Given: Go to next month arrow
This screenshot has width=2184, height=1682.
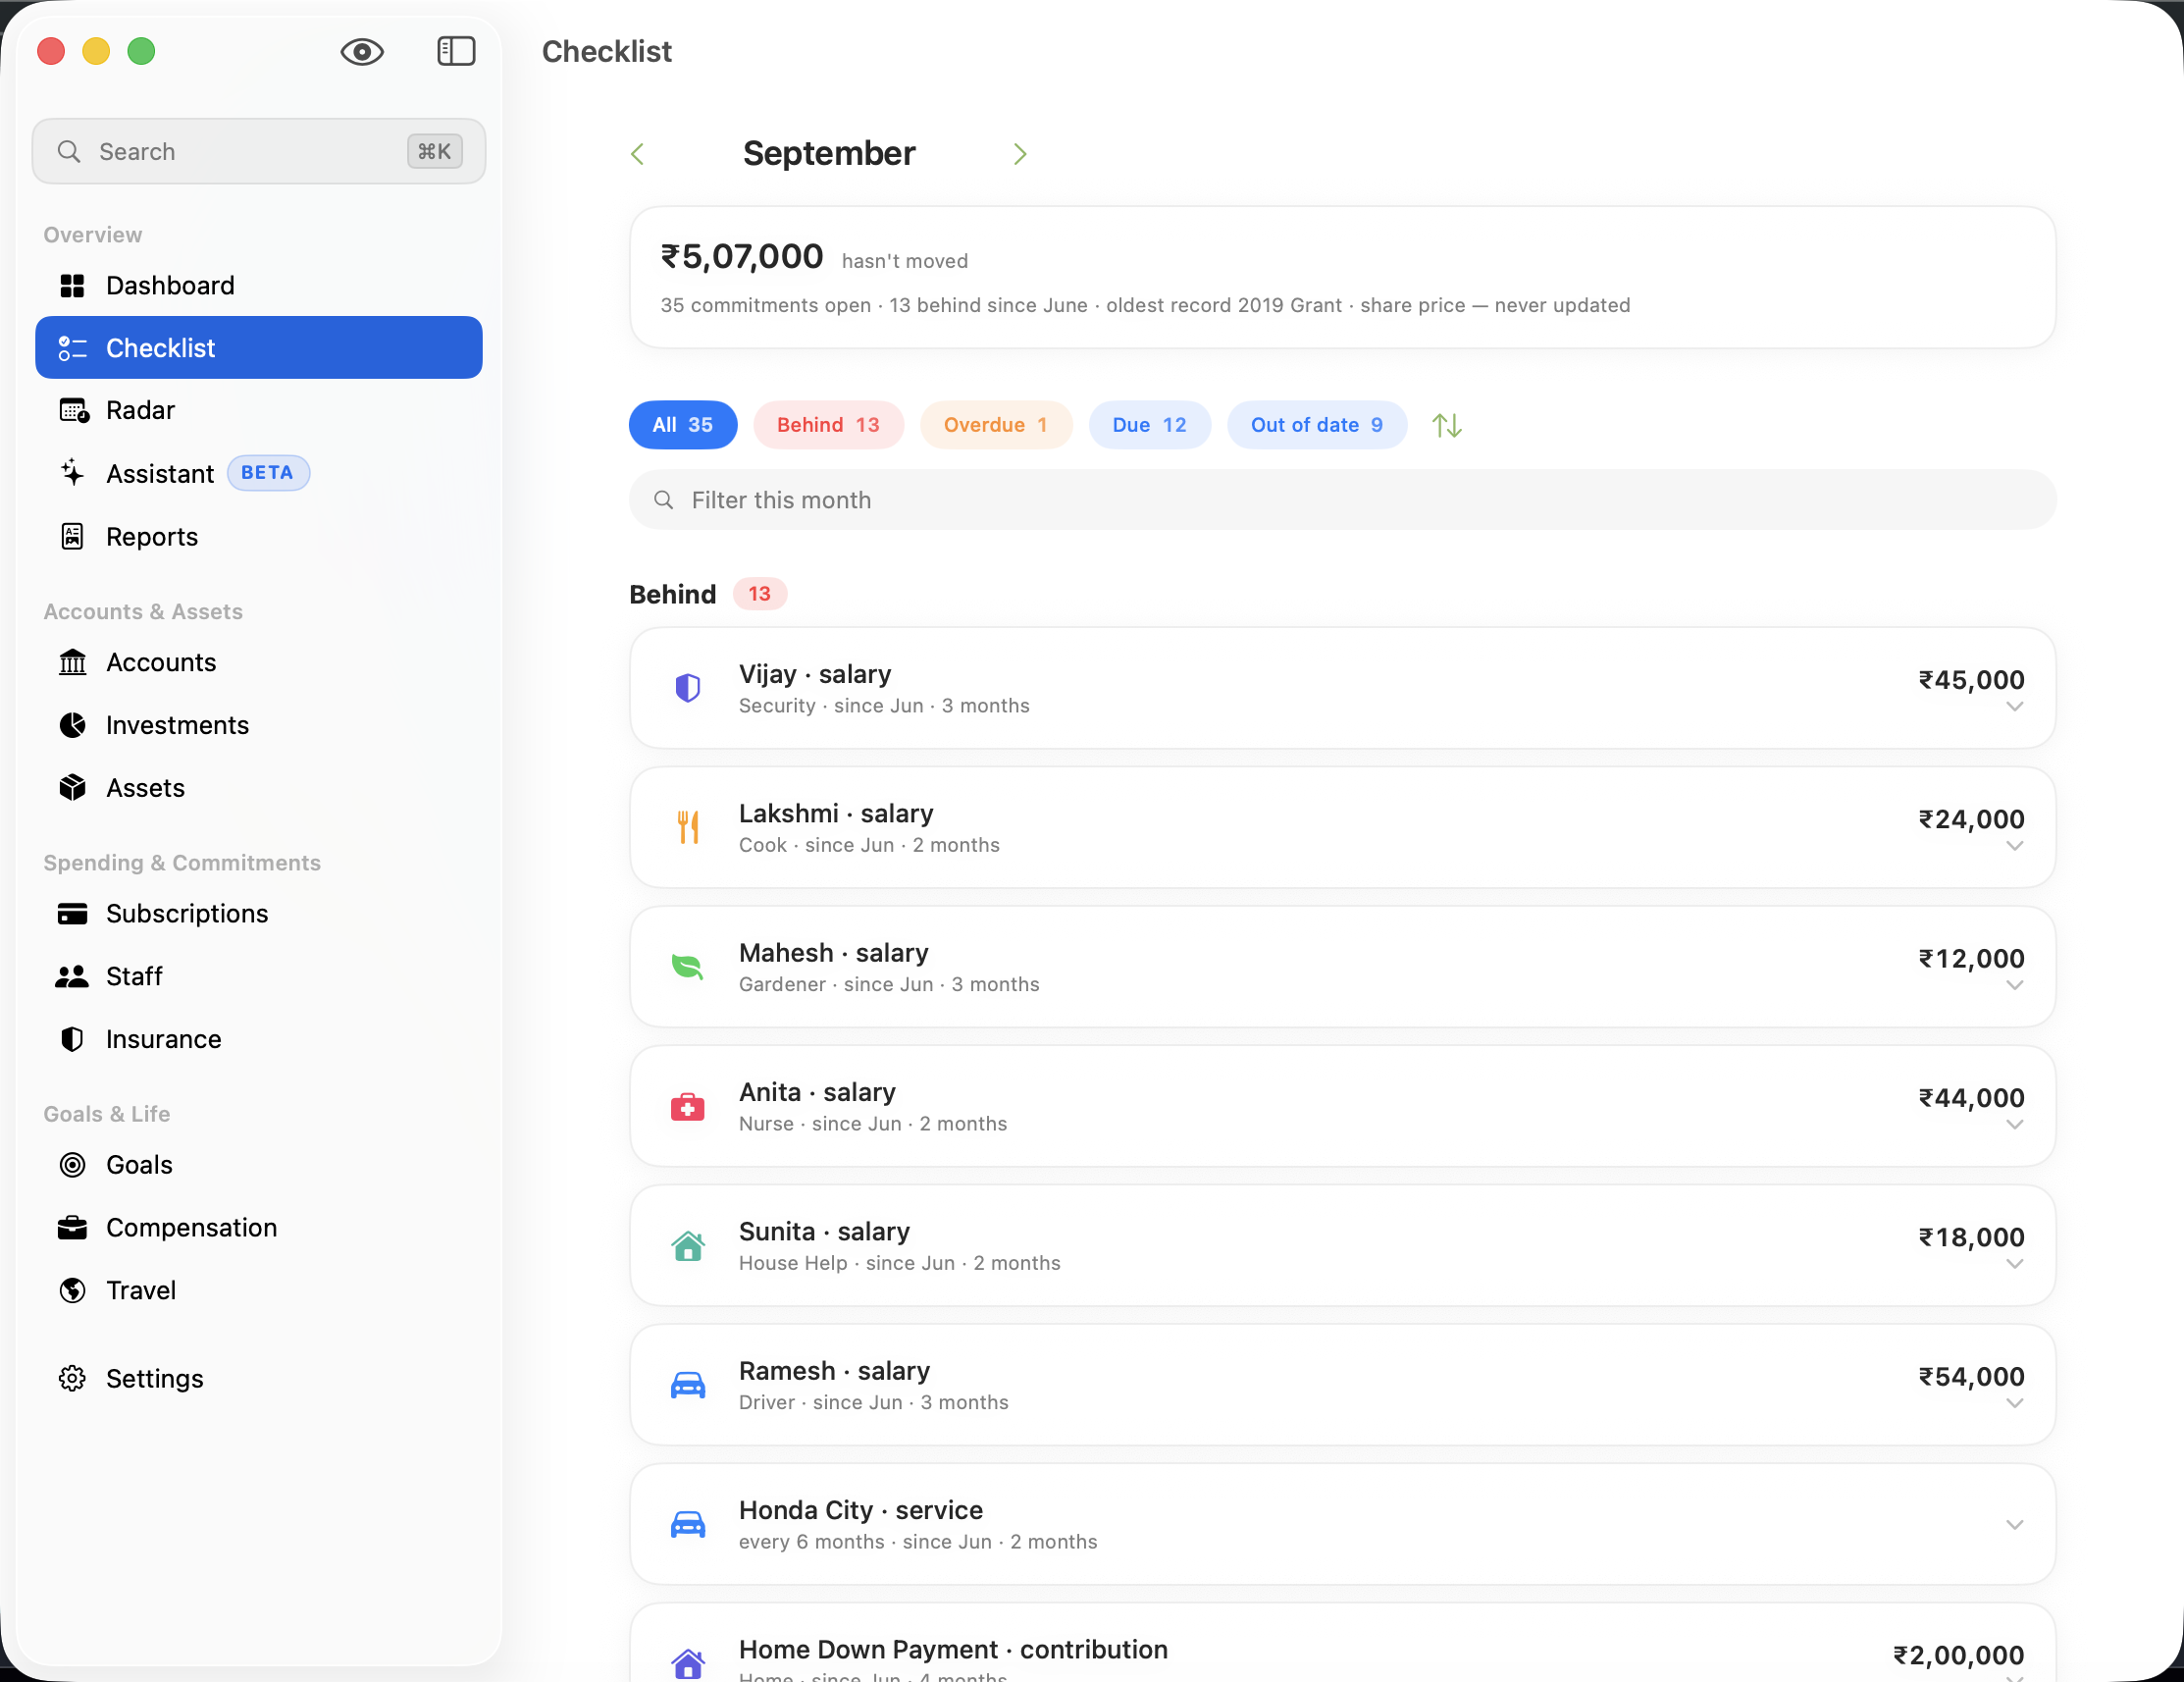Looking at the screenshot, I should pos(1019,154).
